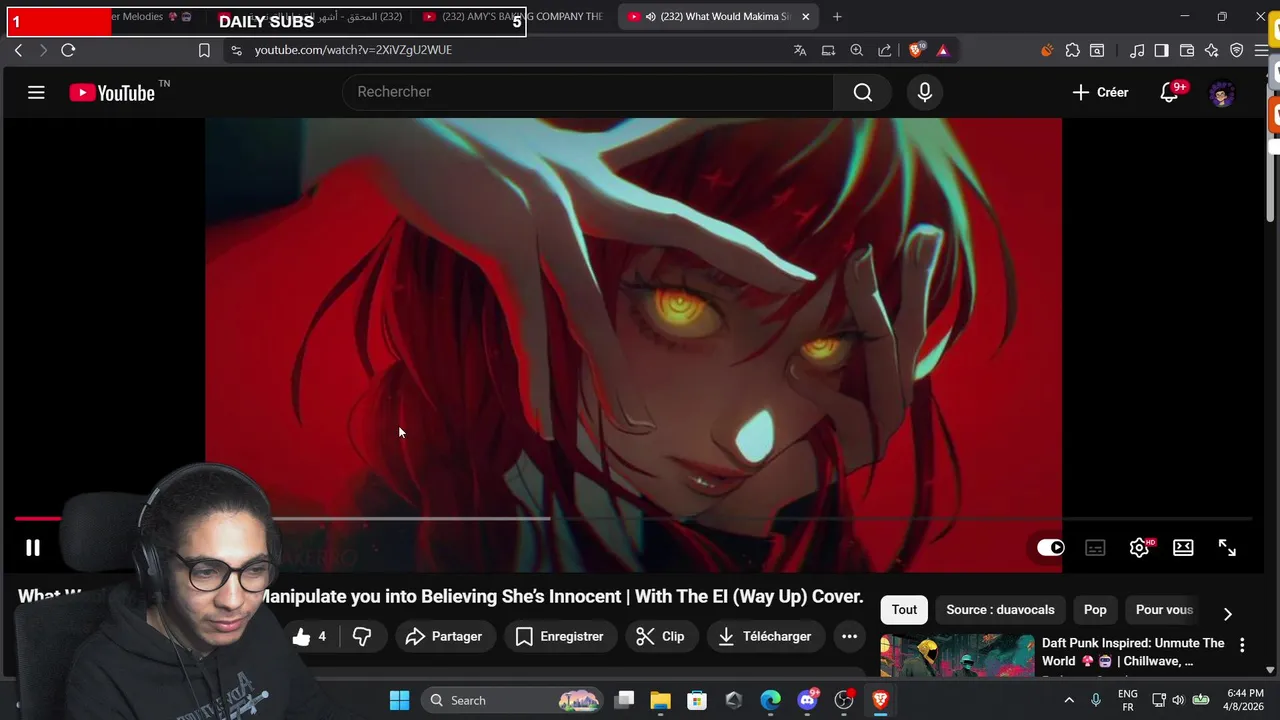Open Brave VPN shield icon

coord(1237,50)
